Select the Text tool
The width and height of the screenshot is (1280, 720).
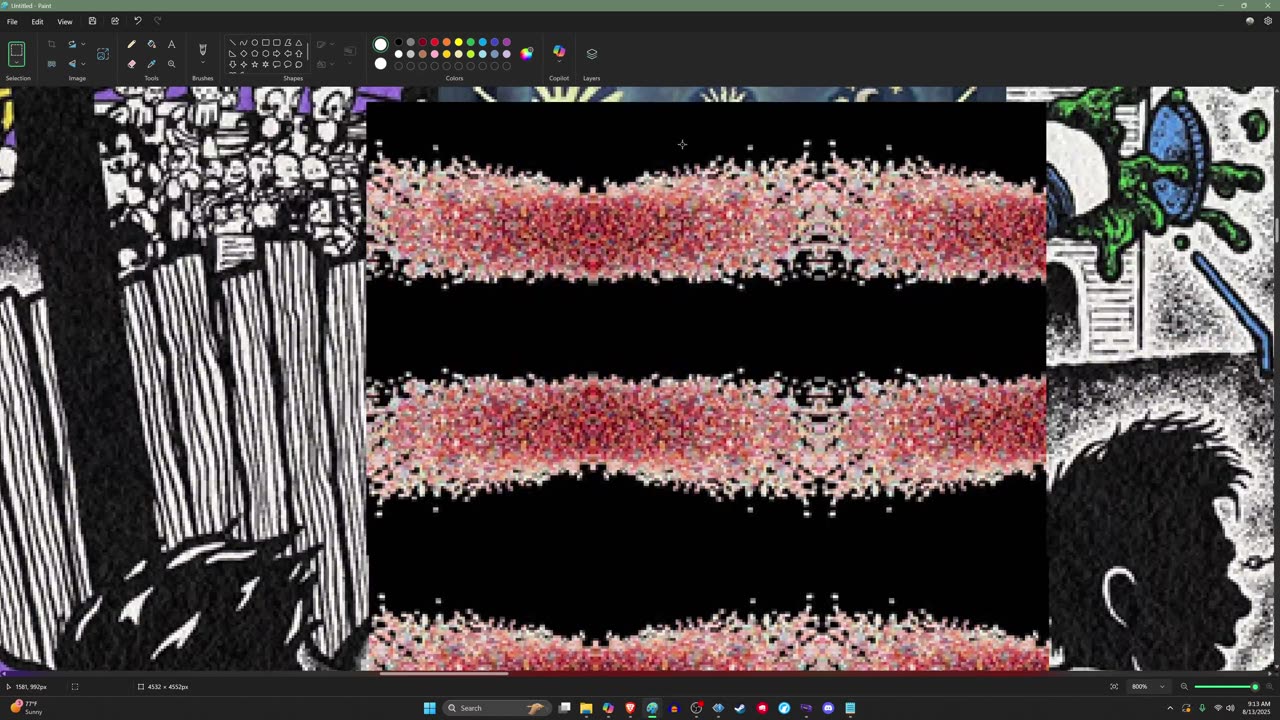pos(171,44)
